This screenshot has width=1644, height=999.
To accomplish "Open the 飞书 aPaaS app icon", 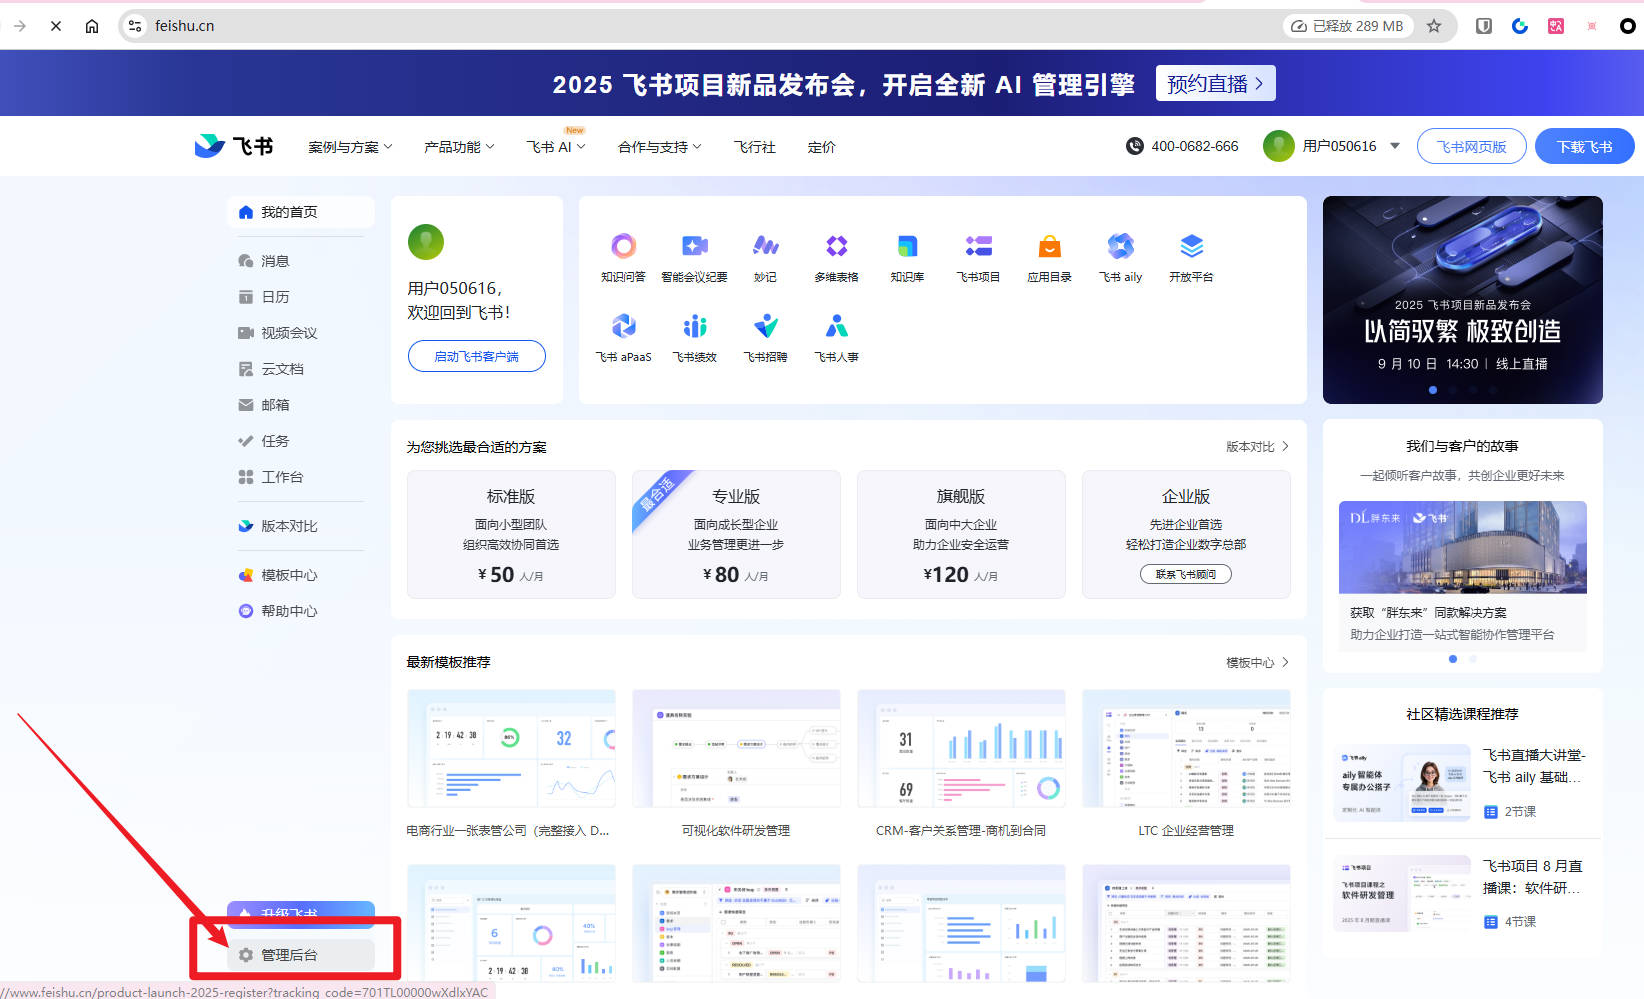I will (623, 326).
